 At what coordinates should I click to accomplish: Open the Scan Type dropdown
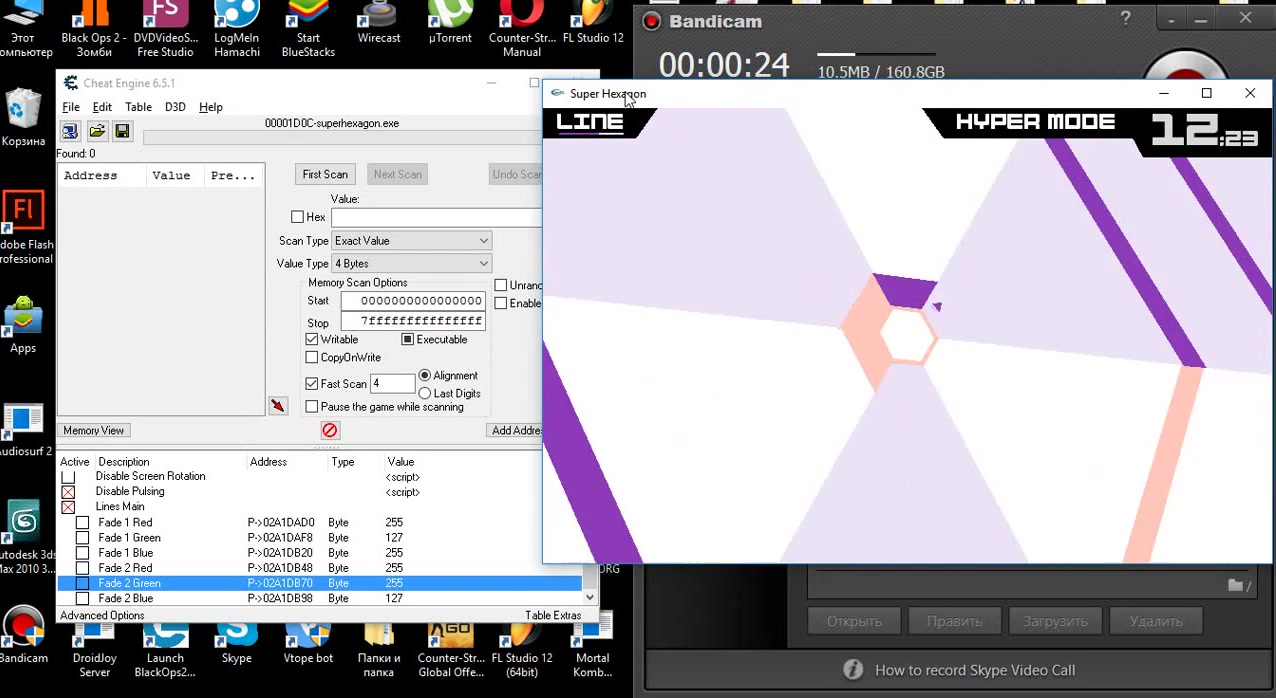click(484, 240)
